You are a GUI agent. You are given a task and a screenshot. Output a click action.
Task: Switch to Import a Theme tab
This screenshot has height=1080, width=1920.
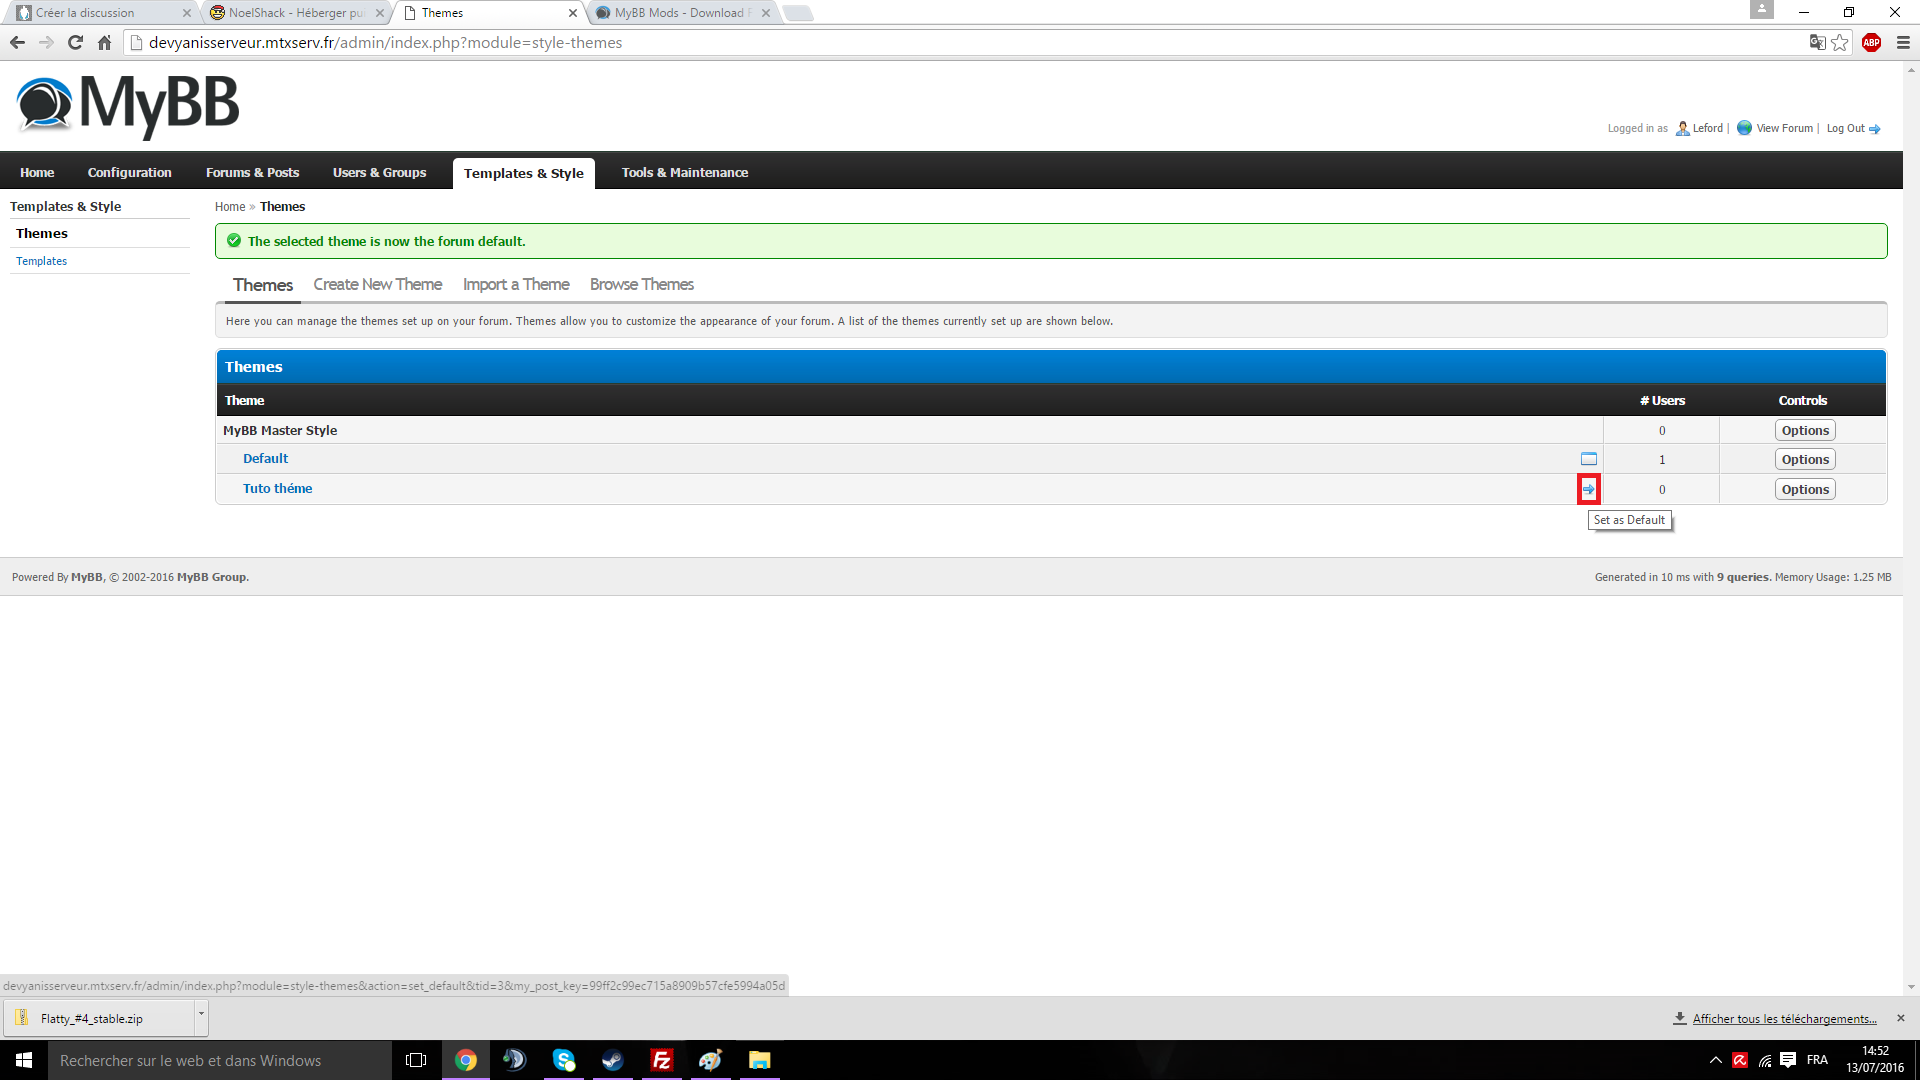pos(516,285)
